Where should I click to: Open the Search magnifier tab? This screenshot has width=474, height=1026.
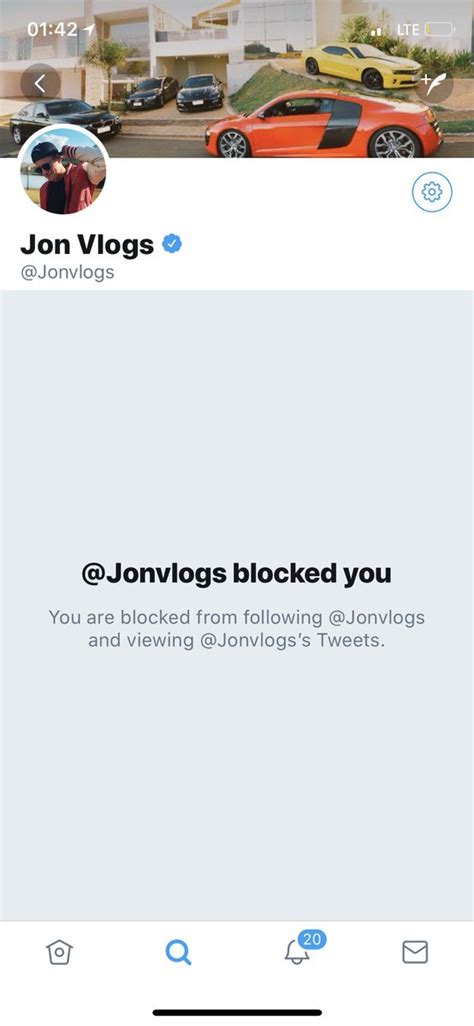pyautogui.click(x=177, y=952)
